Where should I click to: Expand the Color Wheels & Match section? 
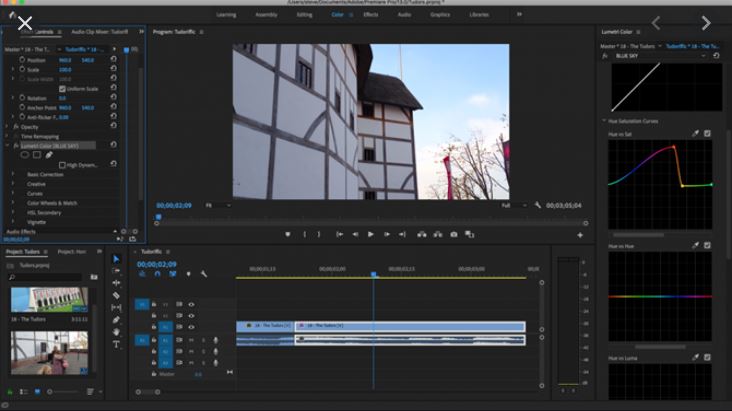[13, 203]
